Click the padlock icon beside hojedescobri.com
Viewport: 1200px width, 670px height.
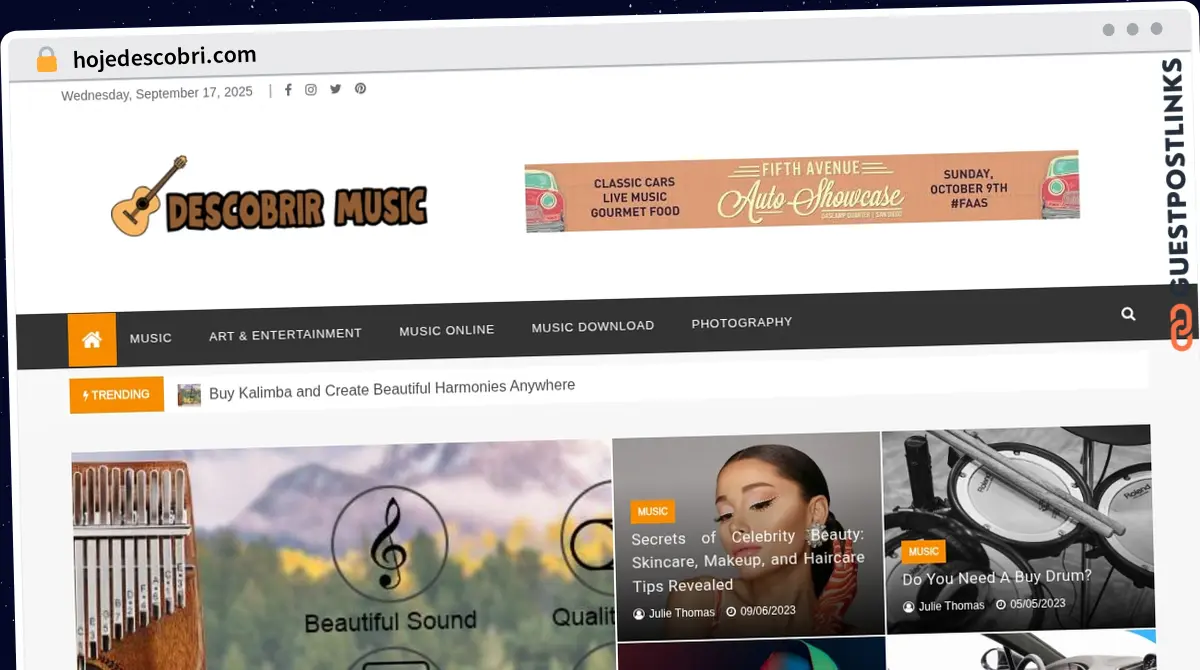click(x=46, y=58)
